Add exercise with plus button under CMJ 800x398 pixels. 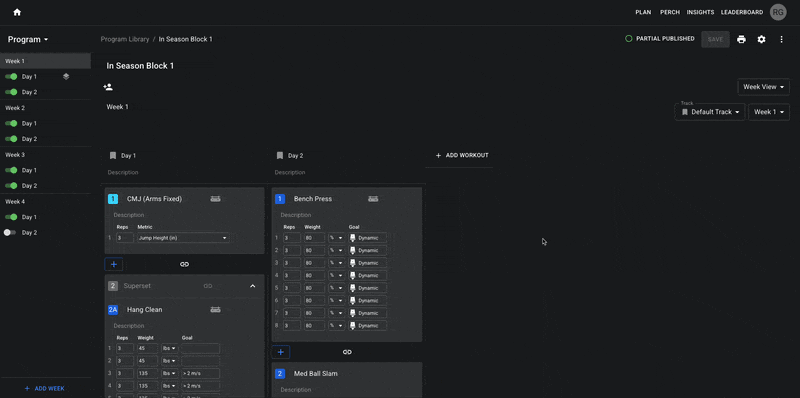tap(114, 264)
